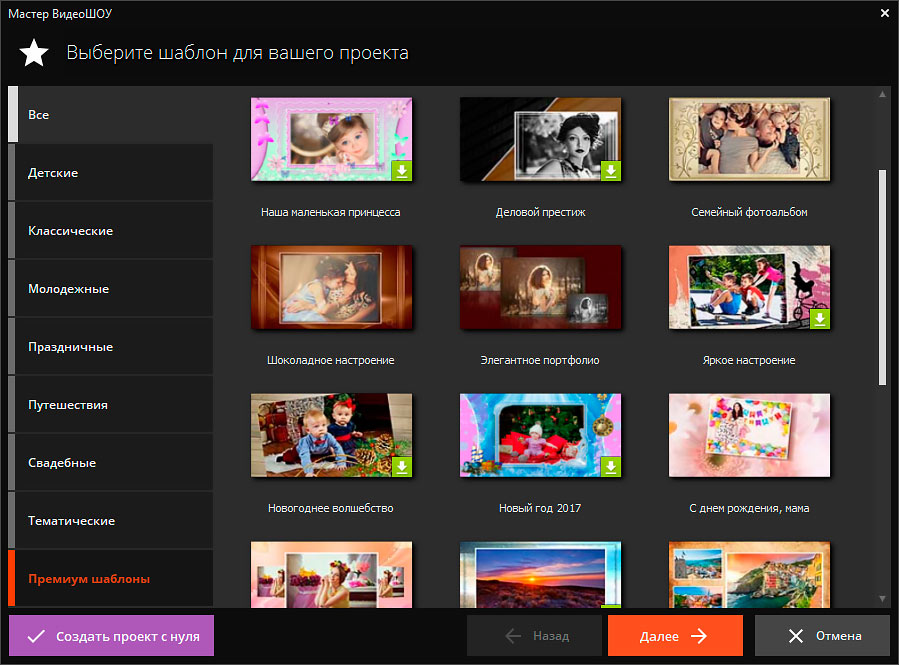Select the Детские category tab
This screenshot has width=899, height=665.
(x=110, y=173)
